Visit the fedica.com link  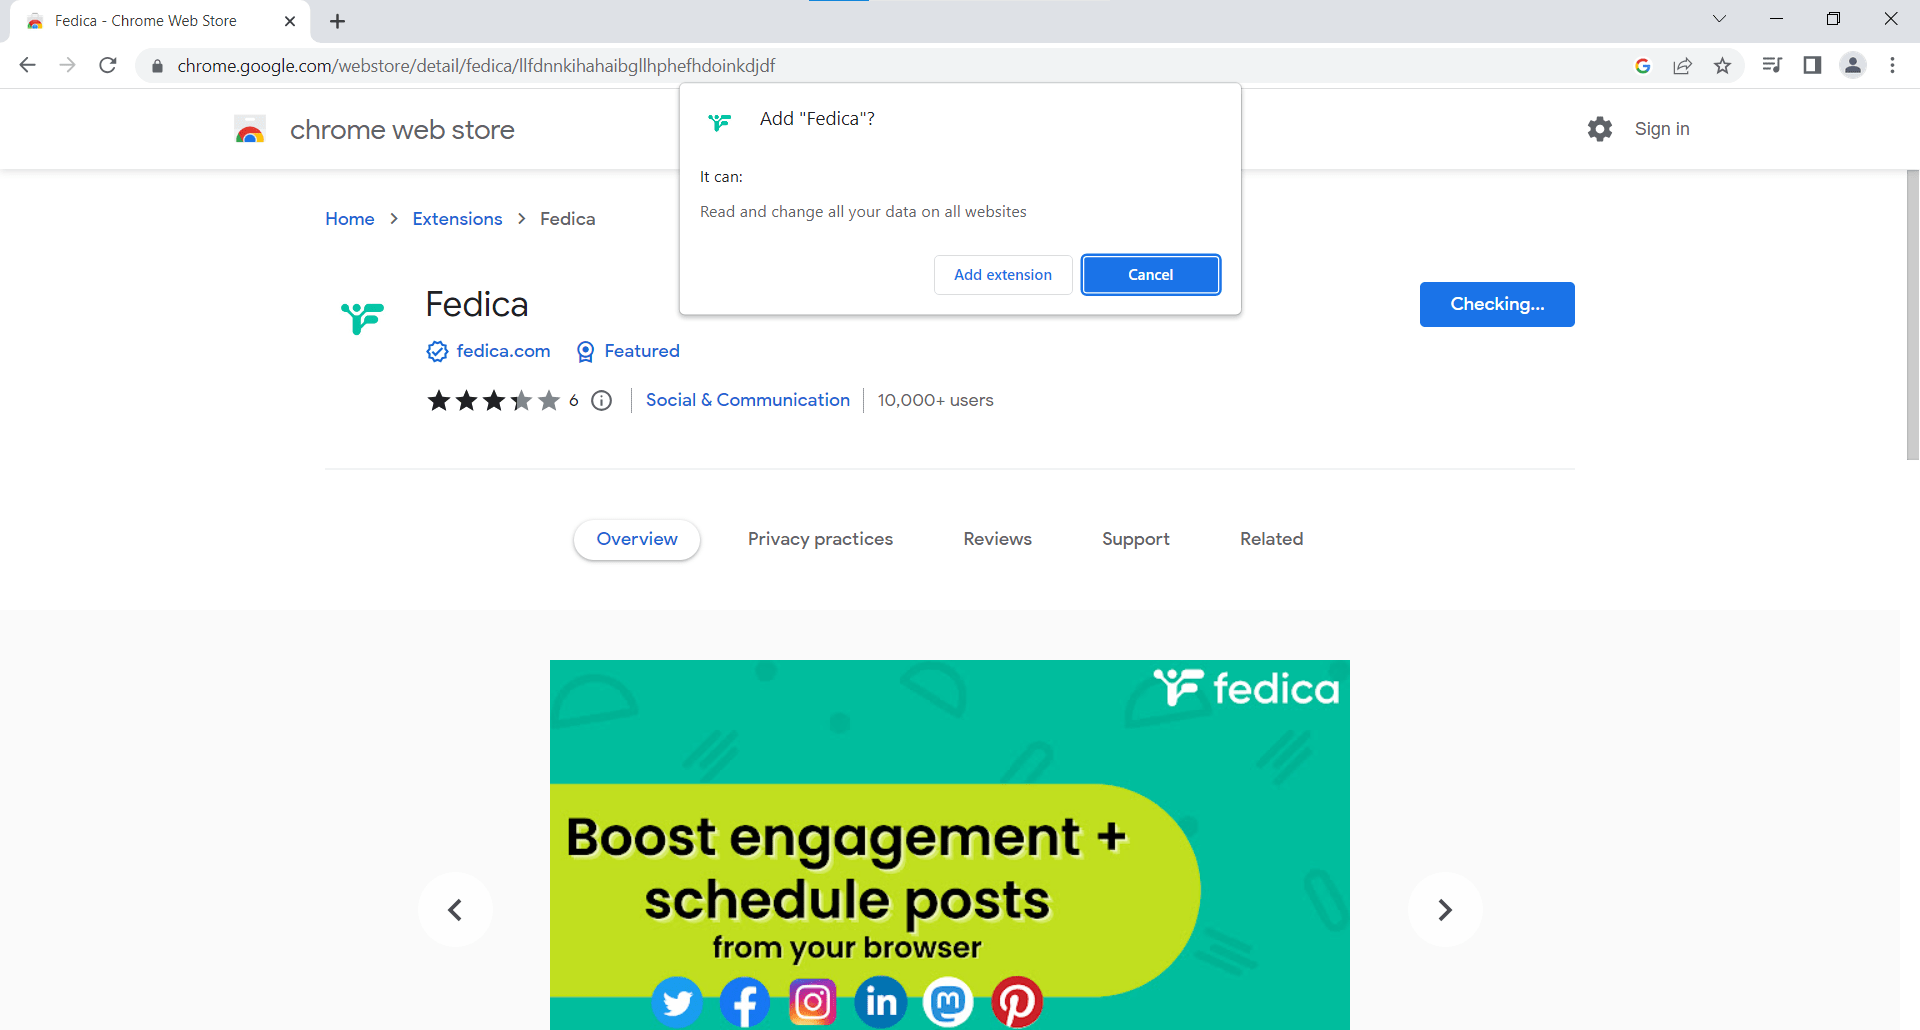pyautogui.click(x=503, y=351)
